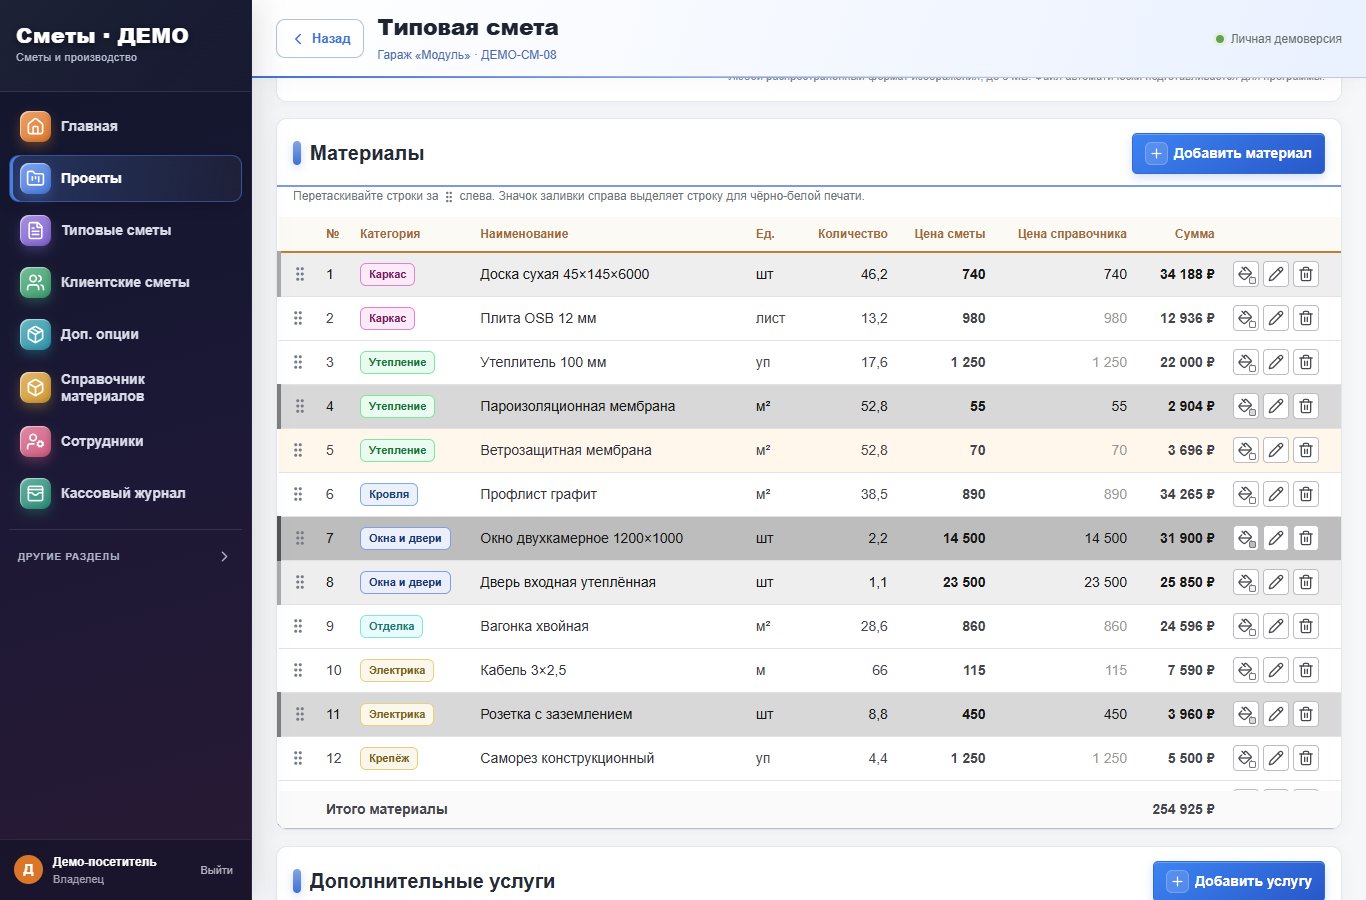This screenshot has height=900, width=1366.
Task: Click the Назад button
Action: (x=320, y=39)
